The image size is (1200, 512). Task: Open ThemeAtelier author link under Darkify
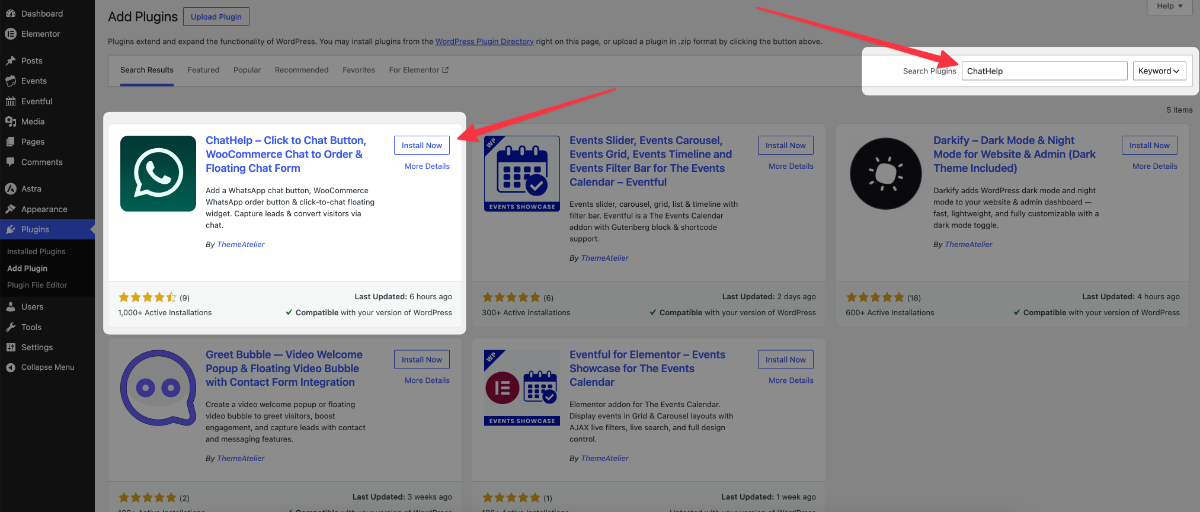969,244
